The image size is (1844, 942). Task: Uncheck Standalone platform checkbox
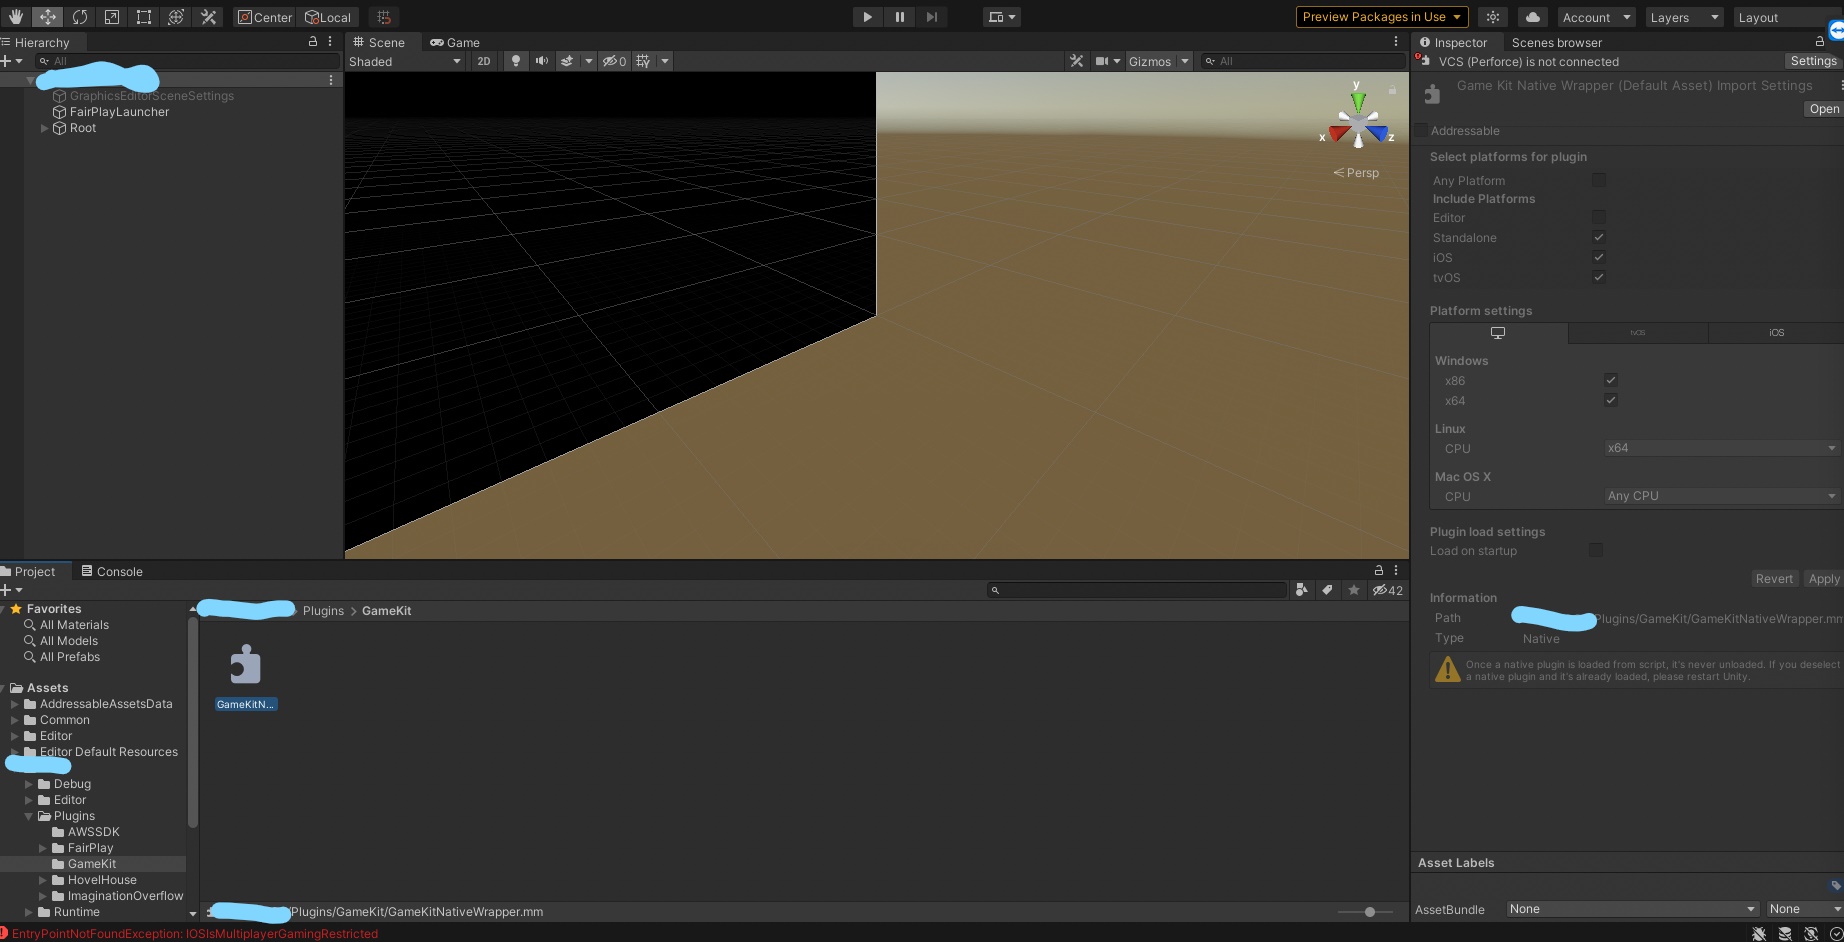1599,237
